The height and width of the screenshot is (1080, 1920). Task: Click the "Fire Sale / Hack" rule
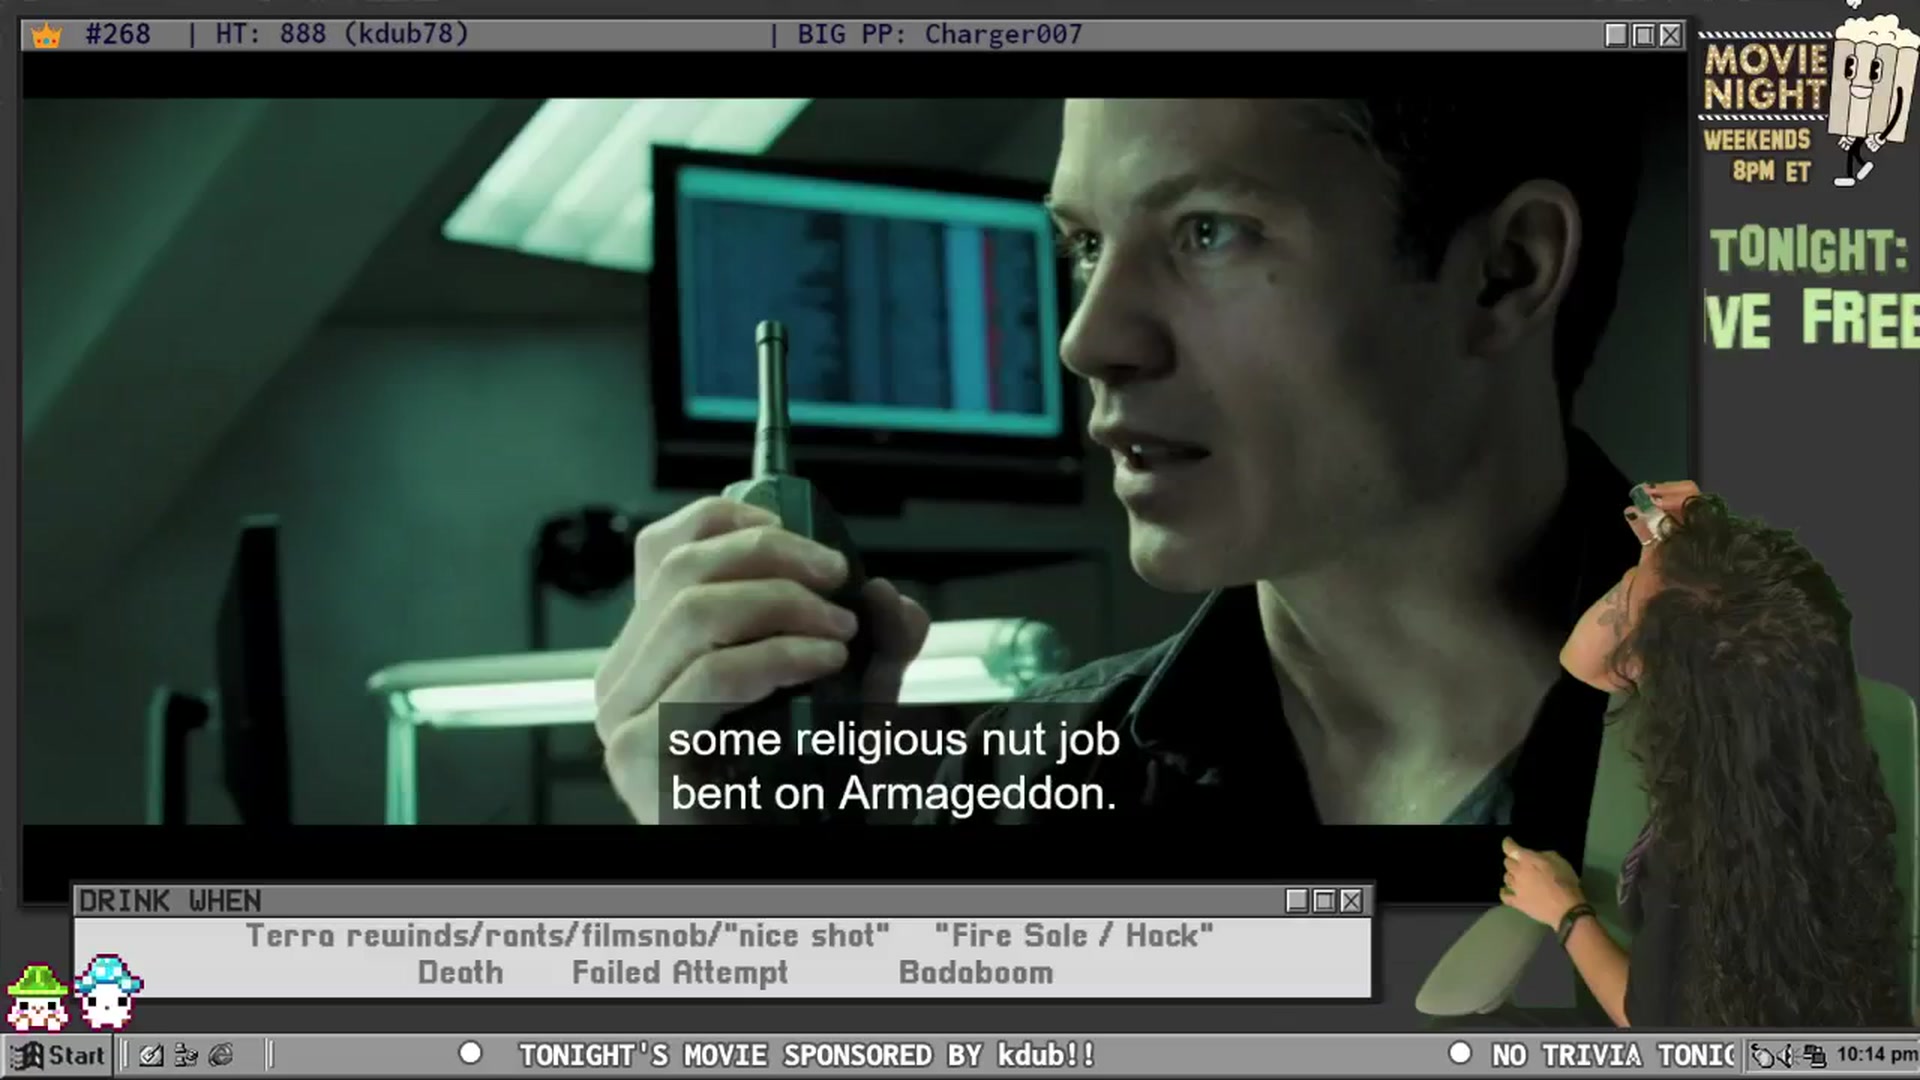tap(1074, 936)
